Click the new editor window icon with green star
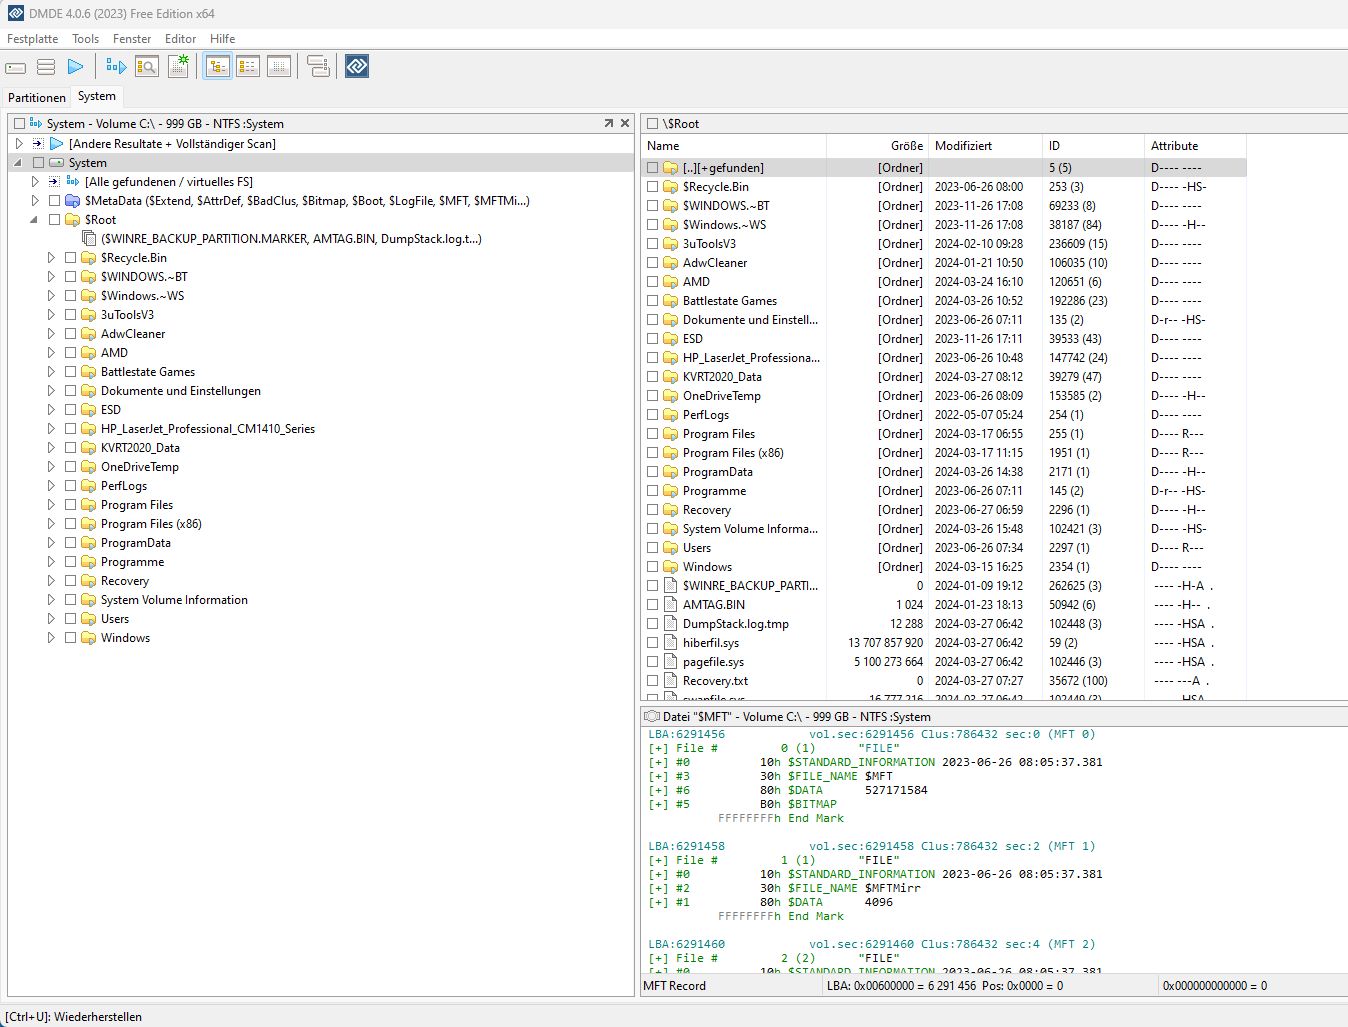Image resolution: width=1348 pixels, height=1027 pixels. pyautogui.click(x=178, y=67)
